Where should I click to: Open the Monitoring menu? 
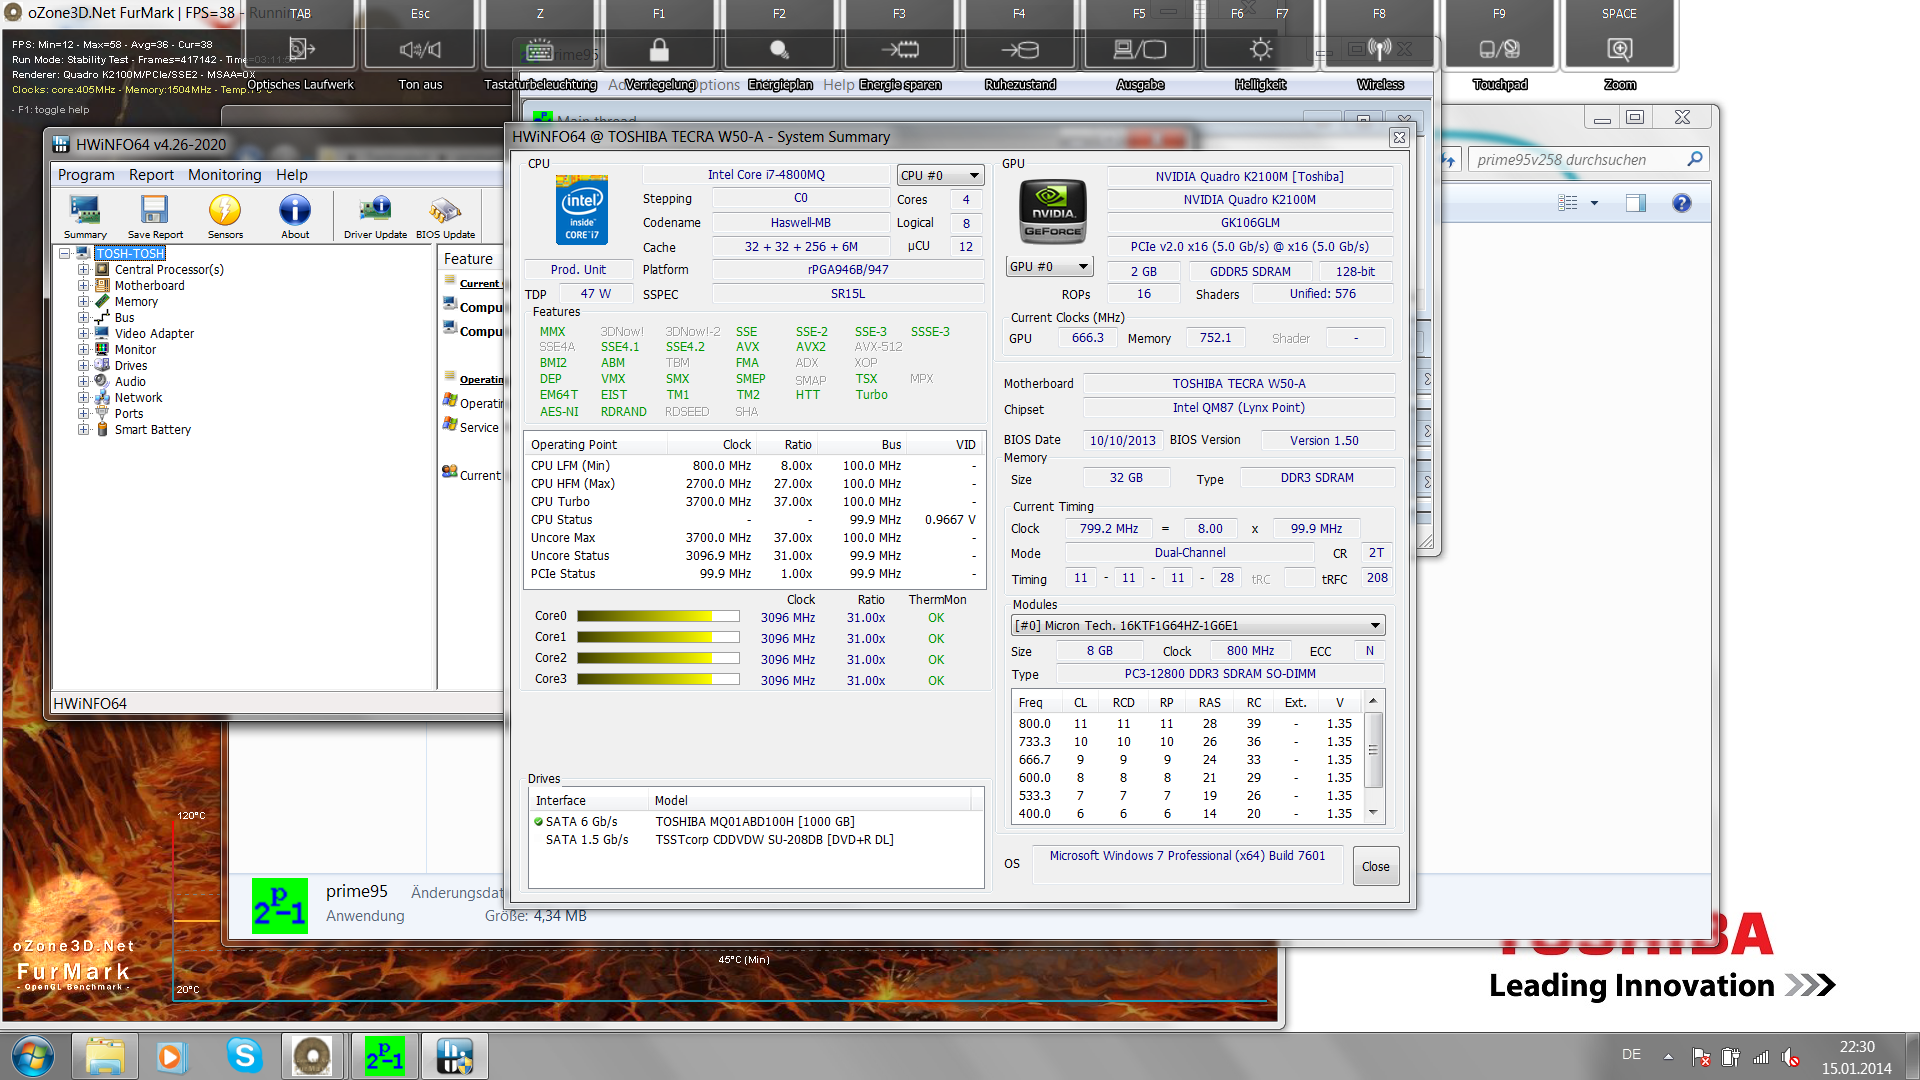pos(224,174)
